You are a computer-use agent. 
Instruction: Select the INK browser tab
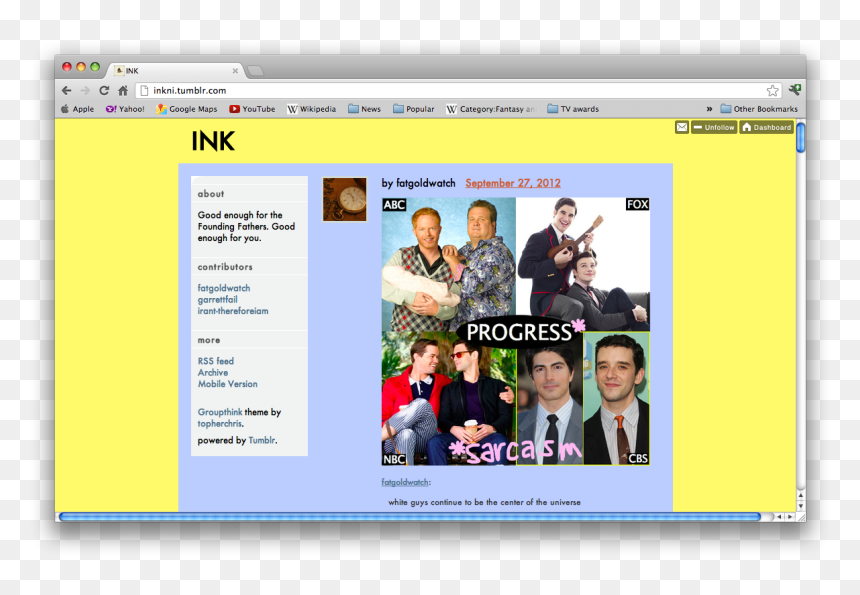point(176,71)
